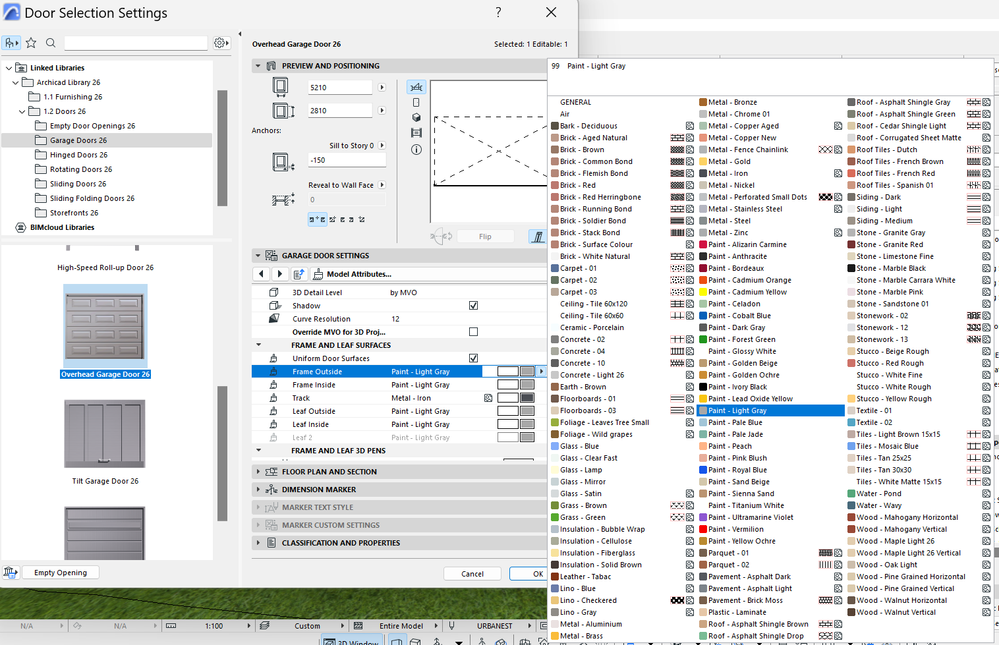Screen dimensions: 999x645
Task: Select the elevation preview icon
Action: [416, 102]
